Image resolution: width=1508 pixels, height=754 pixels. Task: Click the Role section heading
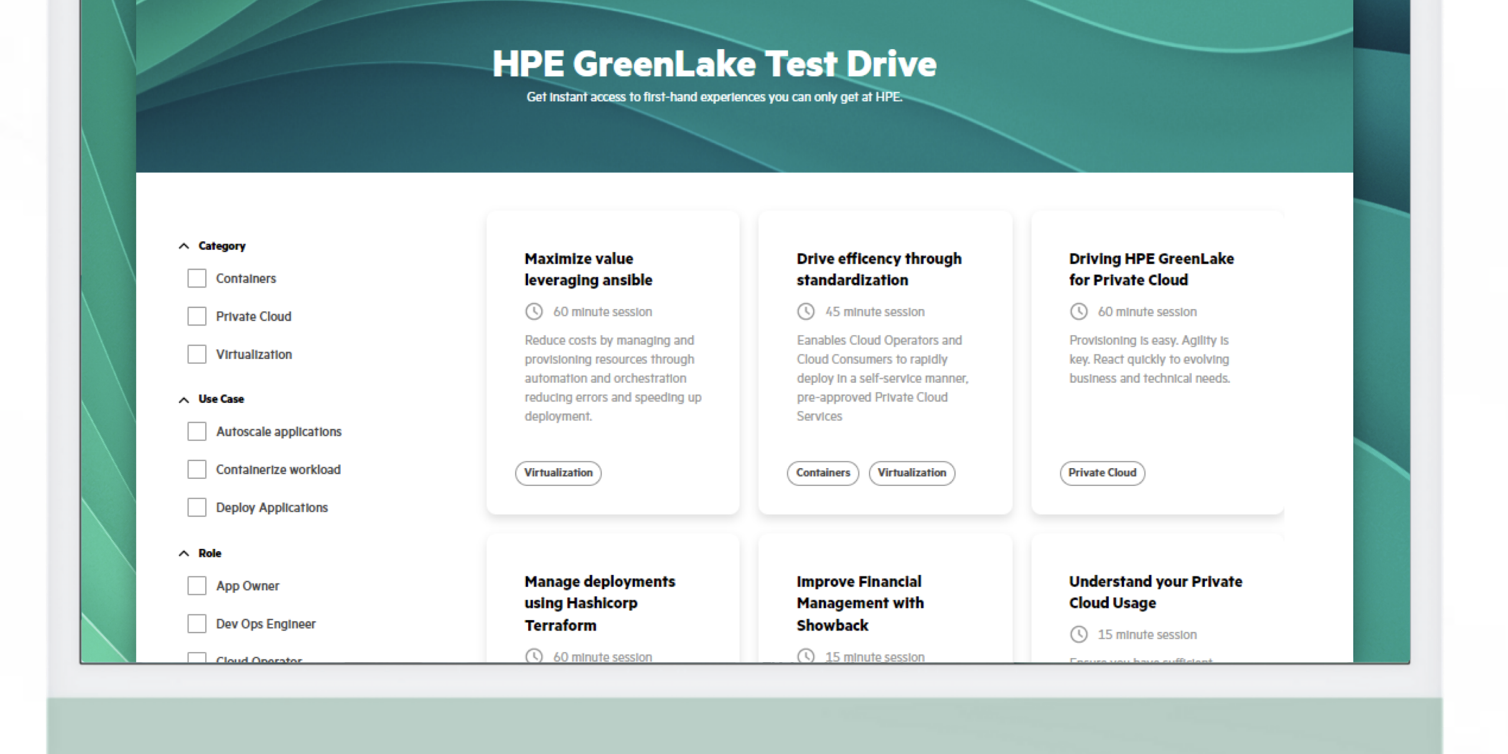[x=210, y=553]
